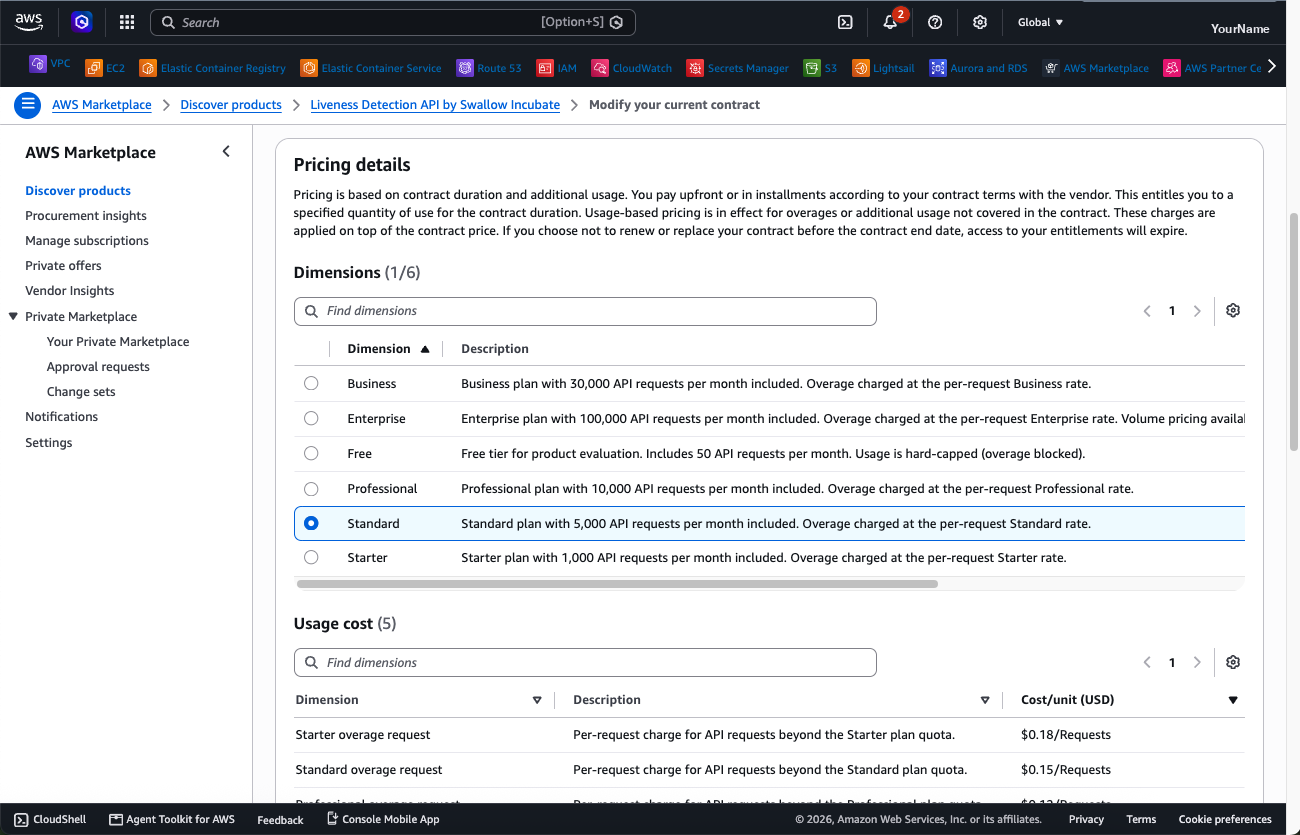Open Manage subscriptions in side navigation
The width and height of the screenshot is (1300, 835).
click(87, 241)
